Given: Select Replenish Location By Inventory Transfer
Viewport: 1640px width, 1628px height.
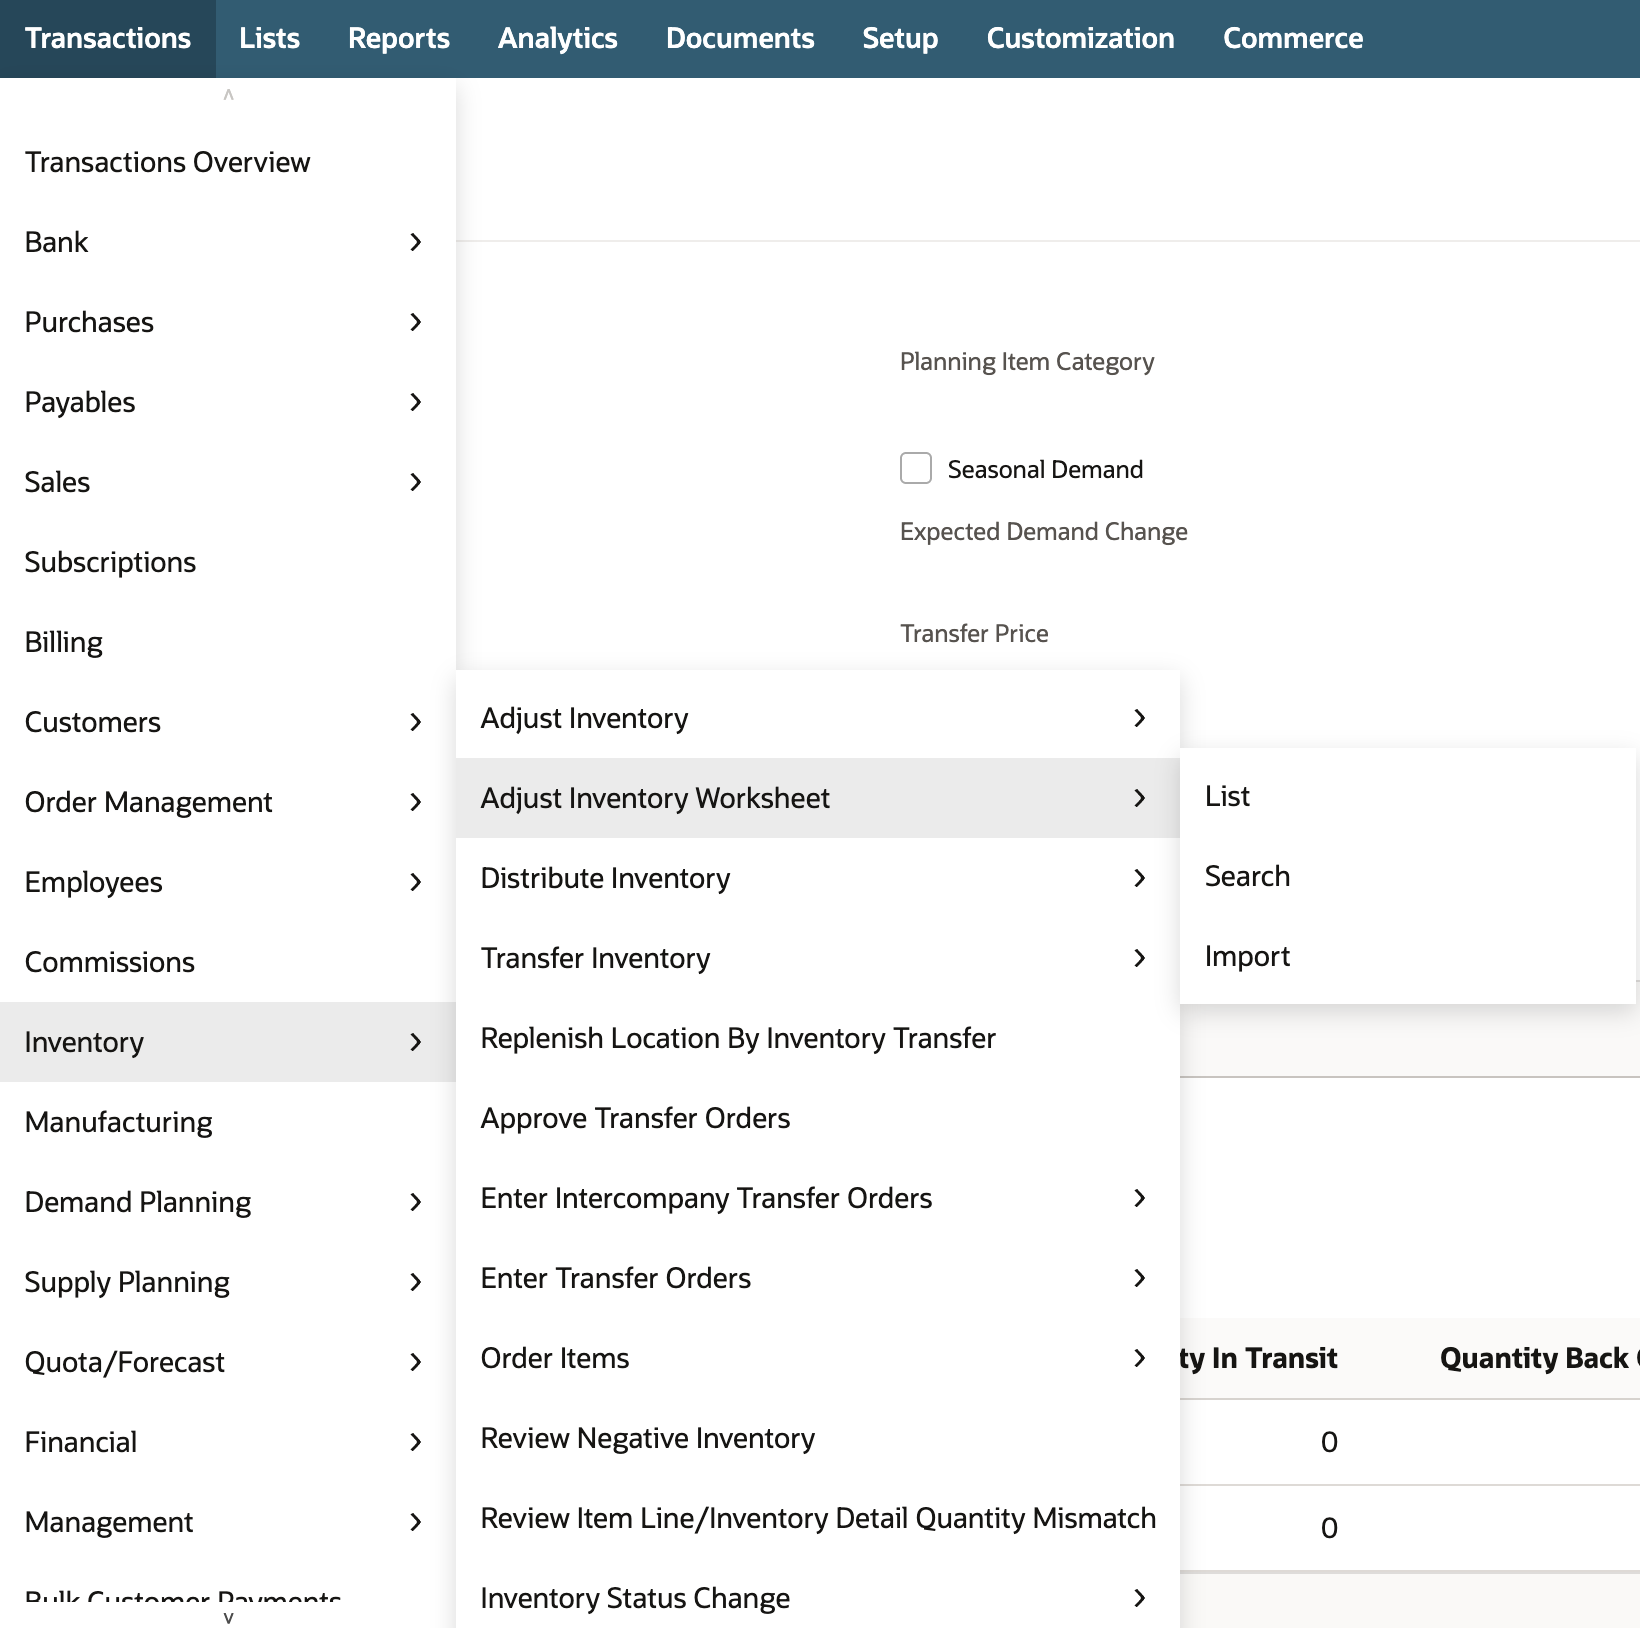Looking at the screenshot, I should pyautogui.click(x=818, y=1038).
